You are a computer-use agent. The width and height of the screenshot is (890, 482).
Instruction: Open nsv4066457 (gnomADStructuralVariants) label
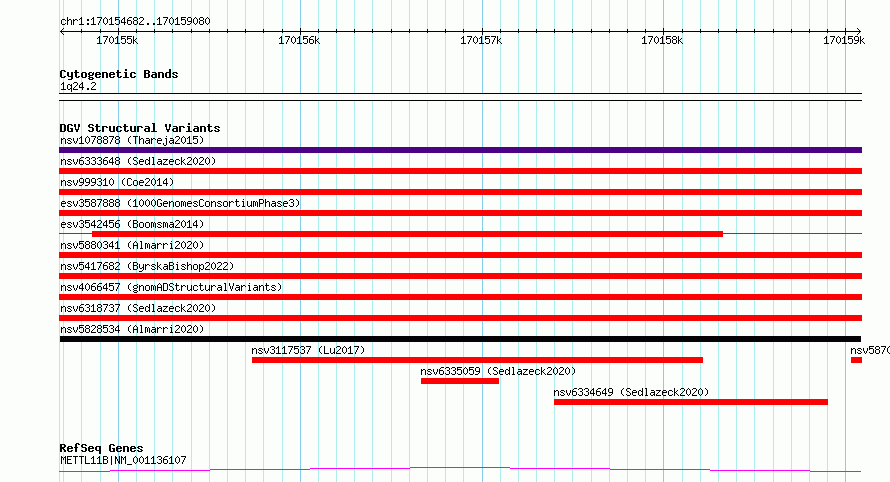click(171, 287)
